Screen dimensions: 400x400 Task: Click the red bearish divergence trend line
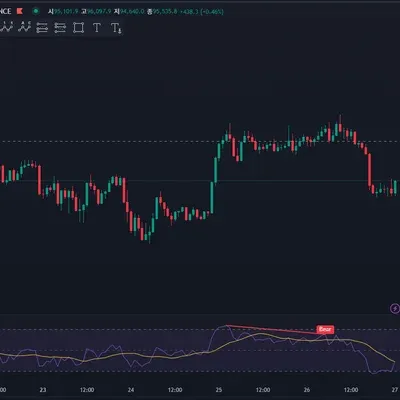coord(271,329)
